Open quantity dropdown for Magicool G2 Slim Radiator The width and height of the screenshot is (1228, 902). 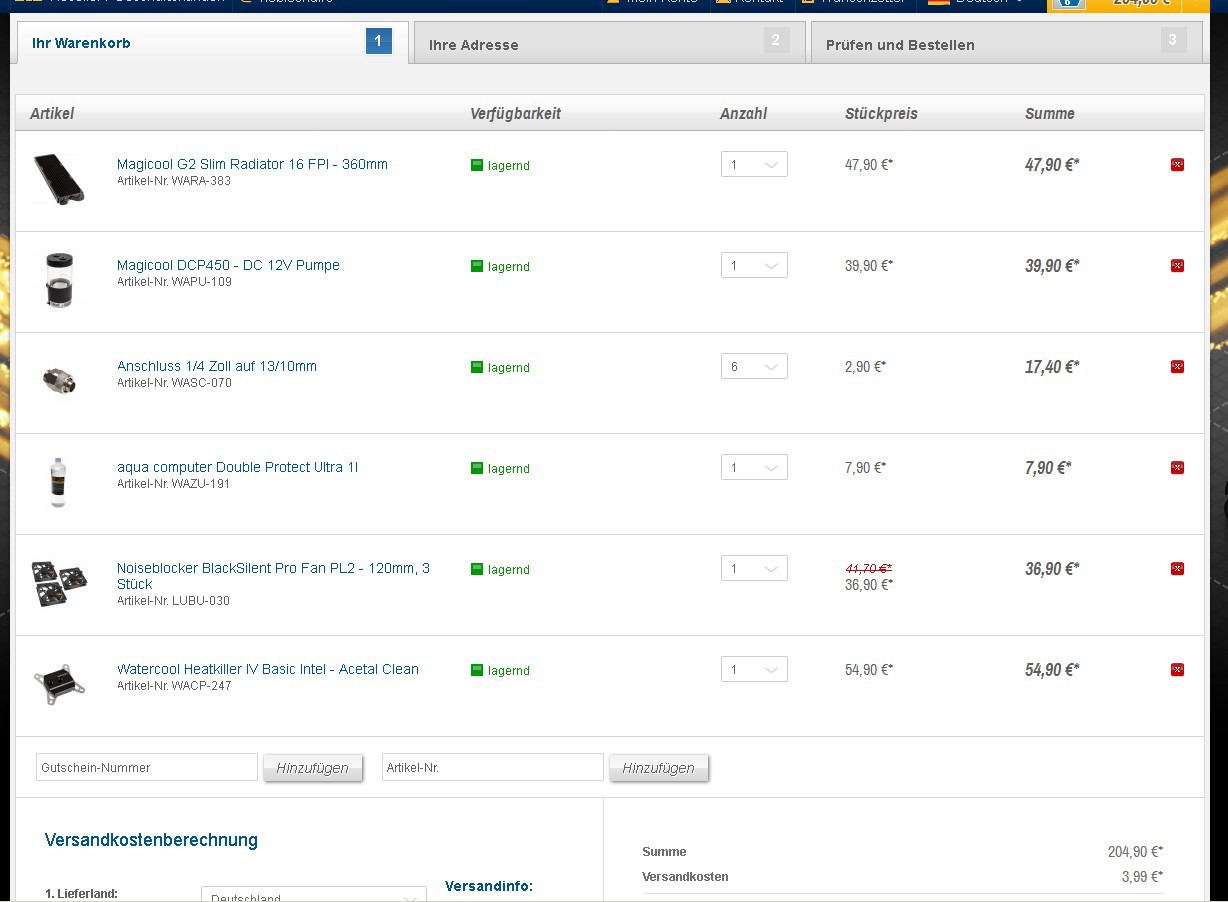click(x=754, y=165)
